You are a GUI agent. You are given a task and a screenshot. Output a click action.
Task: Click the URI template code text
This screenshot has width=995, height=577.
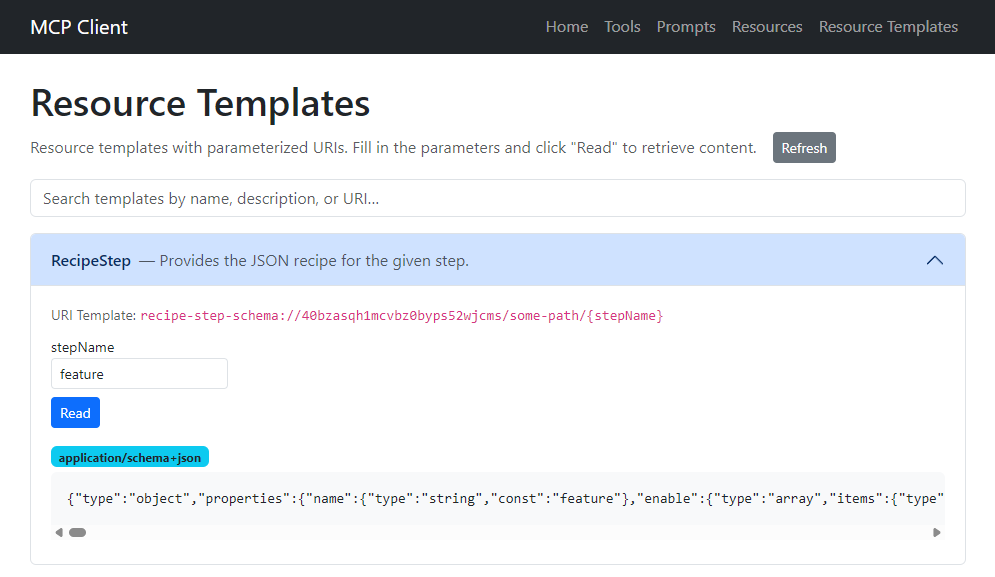point(402,315)
